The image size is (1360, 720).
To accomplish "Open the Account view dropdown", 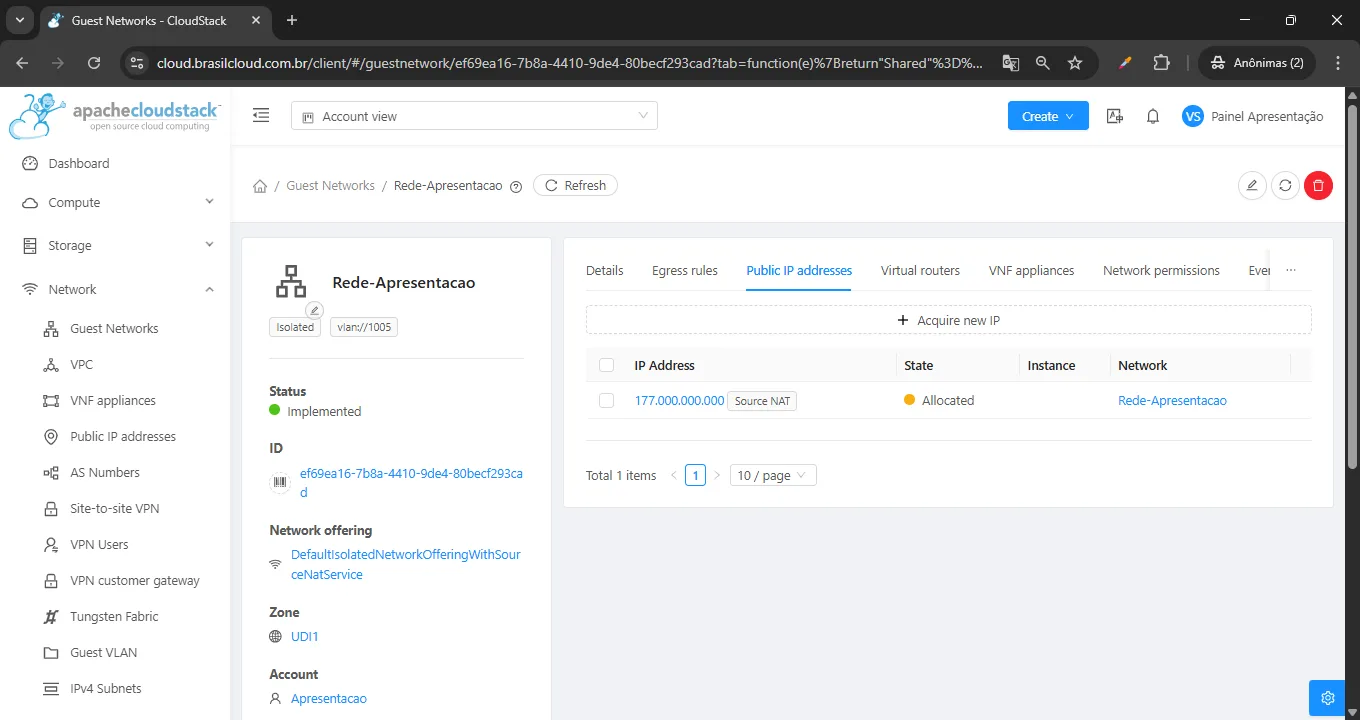I will [474, 116].
